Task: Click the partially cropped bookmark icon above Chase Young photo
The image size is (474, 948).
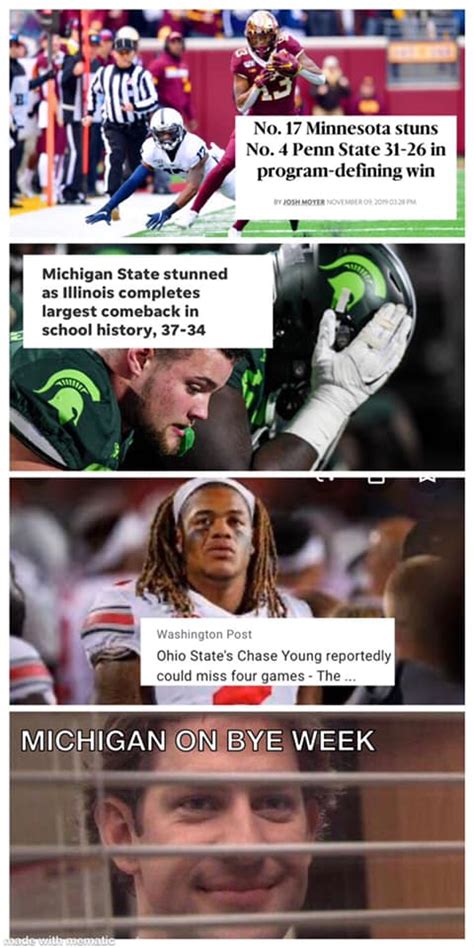Action: 428,480
